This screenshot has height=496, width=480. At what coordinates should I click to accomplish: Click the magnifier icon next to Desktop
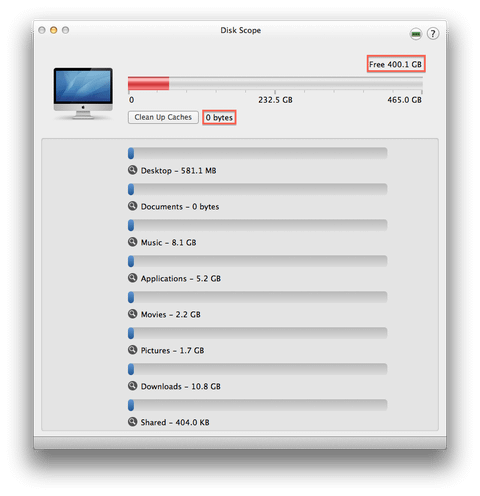point(132,170)
